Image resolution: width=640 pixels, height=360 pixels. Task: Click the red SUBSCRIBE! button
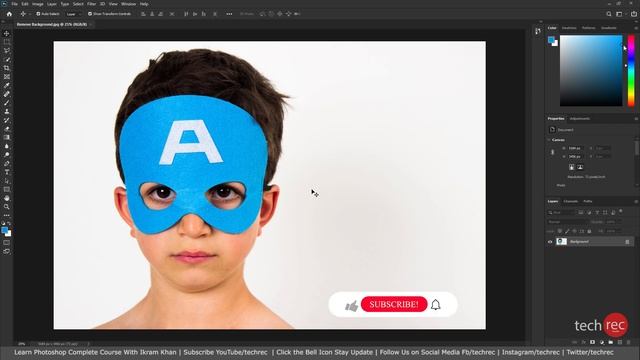394,304
